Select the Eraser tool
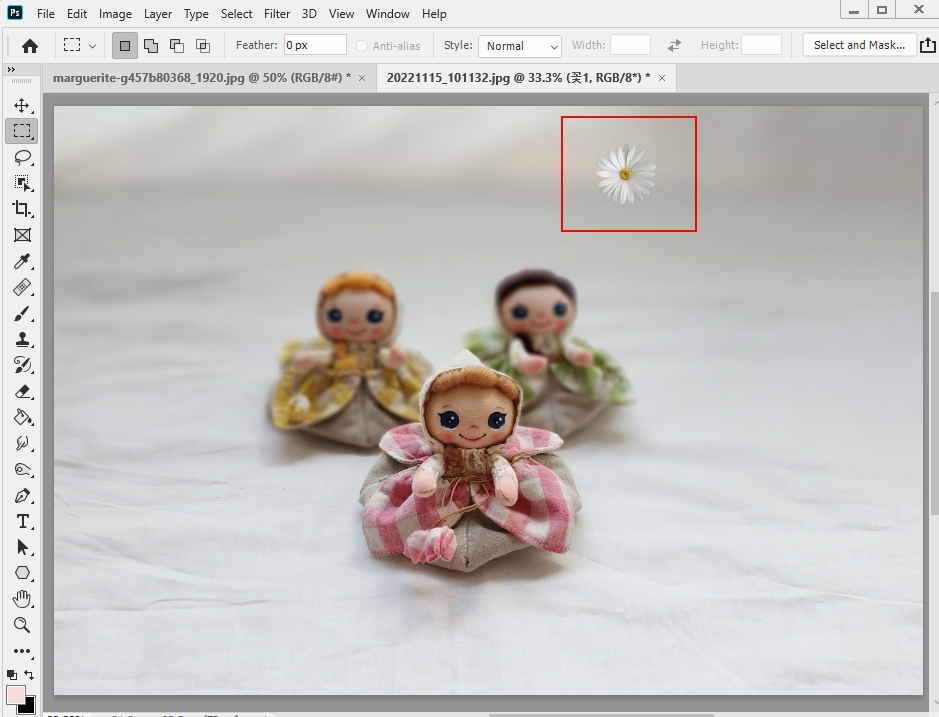Image resolution: width=939 pixels, height=717 pixels. click(x=22, y=392)
